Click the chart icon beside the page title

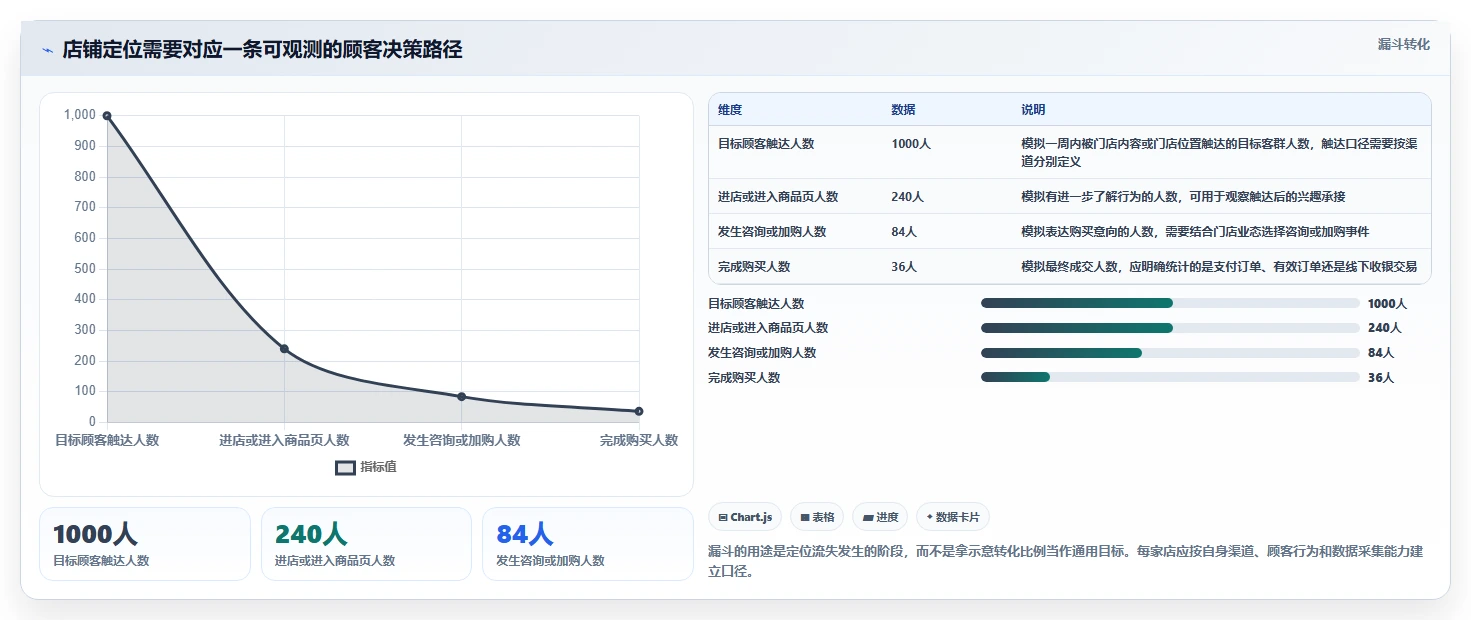coord(47,50)
